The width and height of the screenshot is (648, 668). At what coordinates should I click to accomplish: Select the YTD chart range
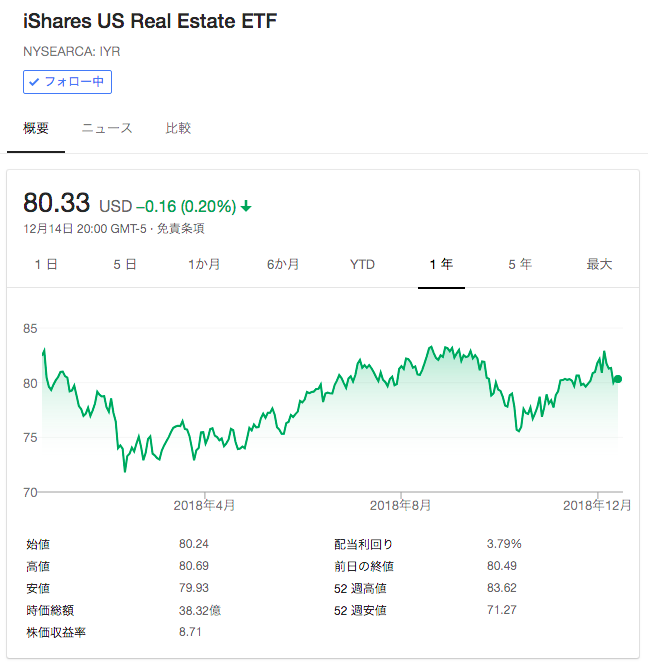click(x=362, y=265)
